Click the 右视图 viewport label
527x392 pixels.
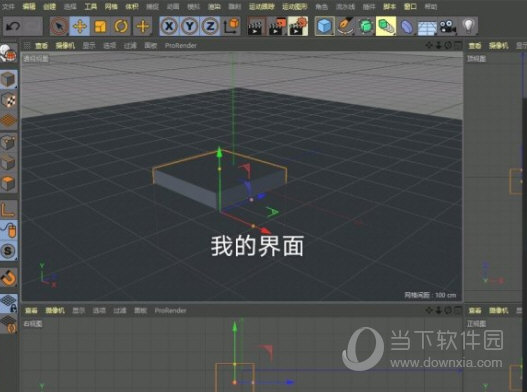point(33,323)
